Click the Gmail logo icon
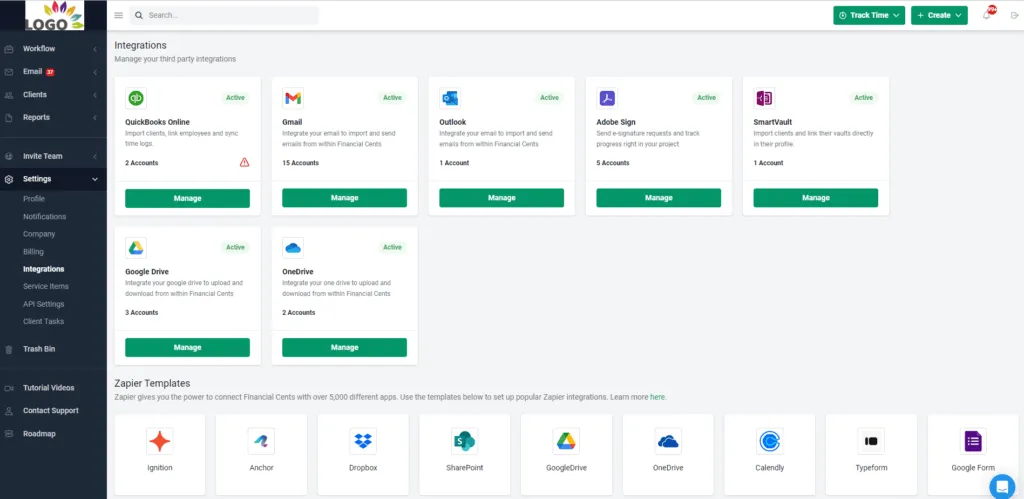This screenshot has width=1024, height=499. click(293, 98)
